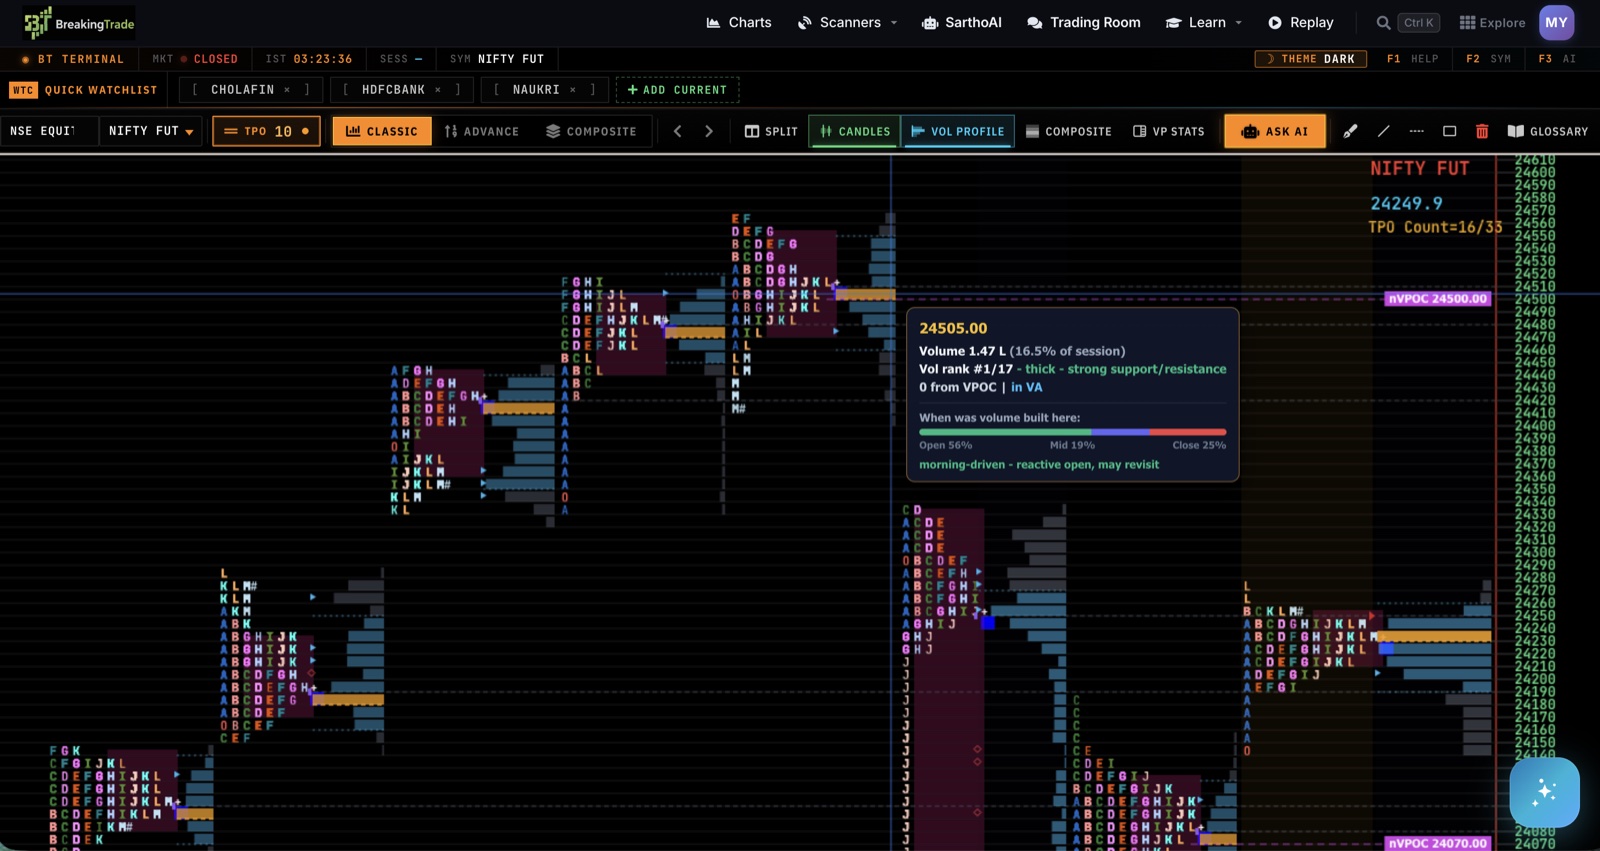Image resolution: width=1600 pixels, height=851 pixels.
Task: Open the Explore grid menu
Action: 1492,22
